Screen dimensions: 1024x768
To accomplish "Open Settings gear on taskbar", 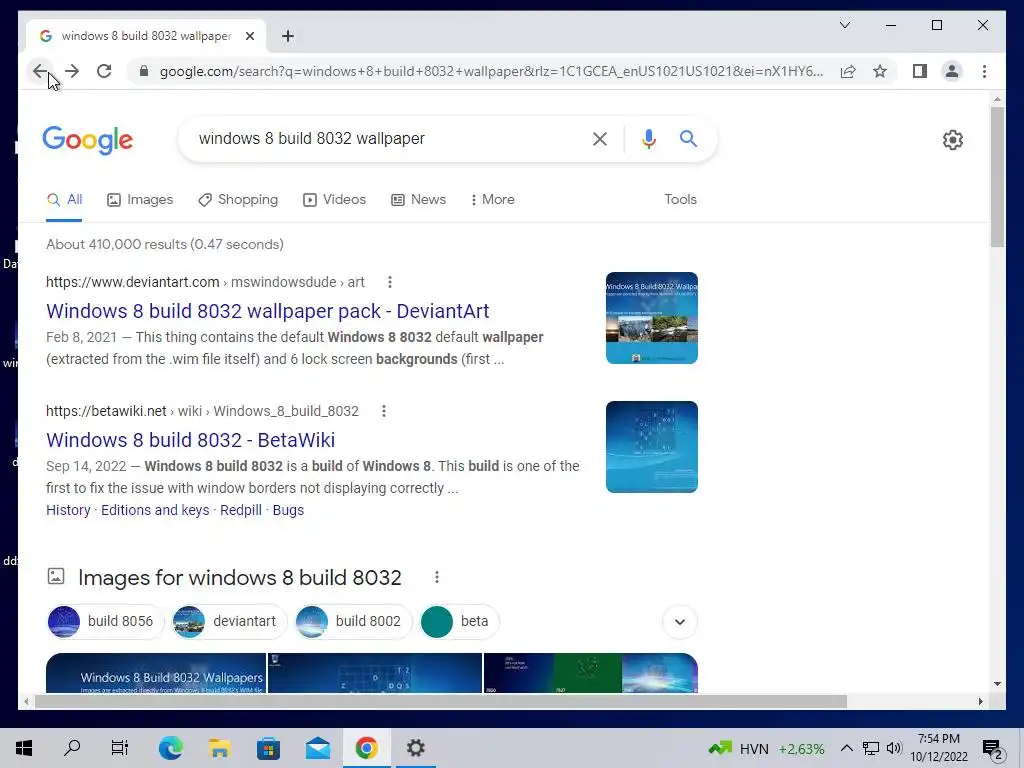I will [x=415, y=748].
